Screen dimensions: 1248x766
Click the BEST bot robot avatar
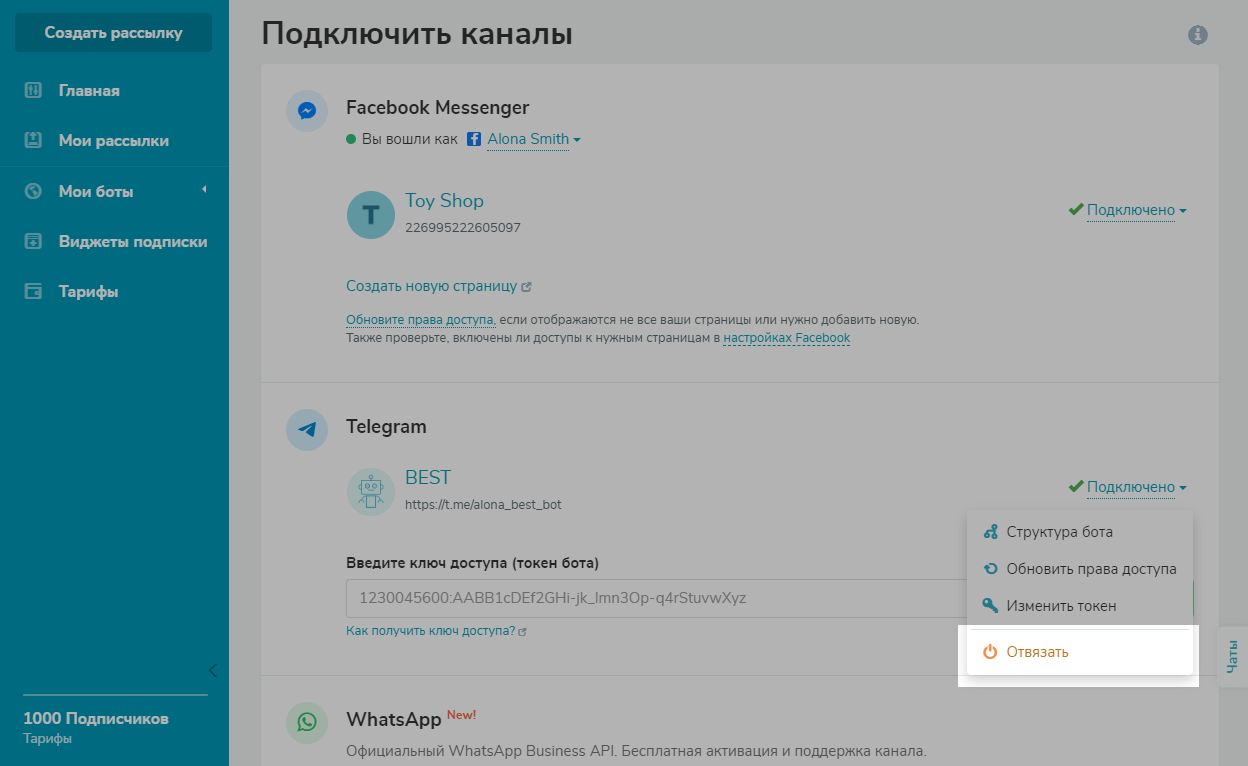[x=371, y=492]
